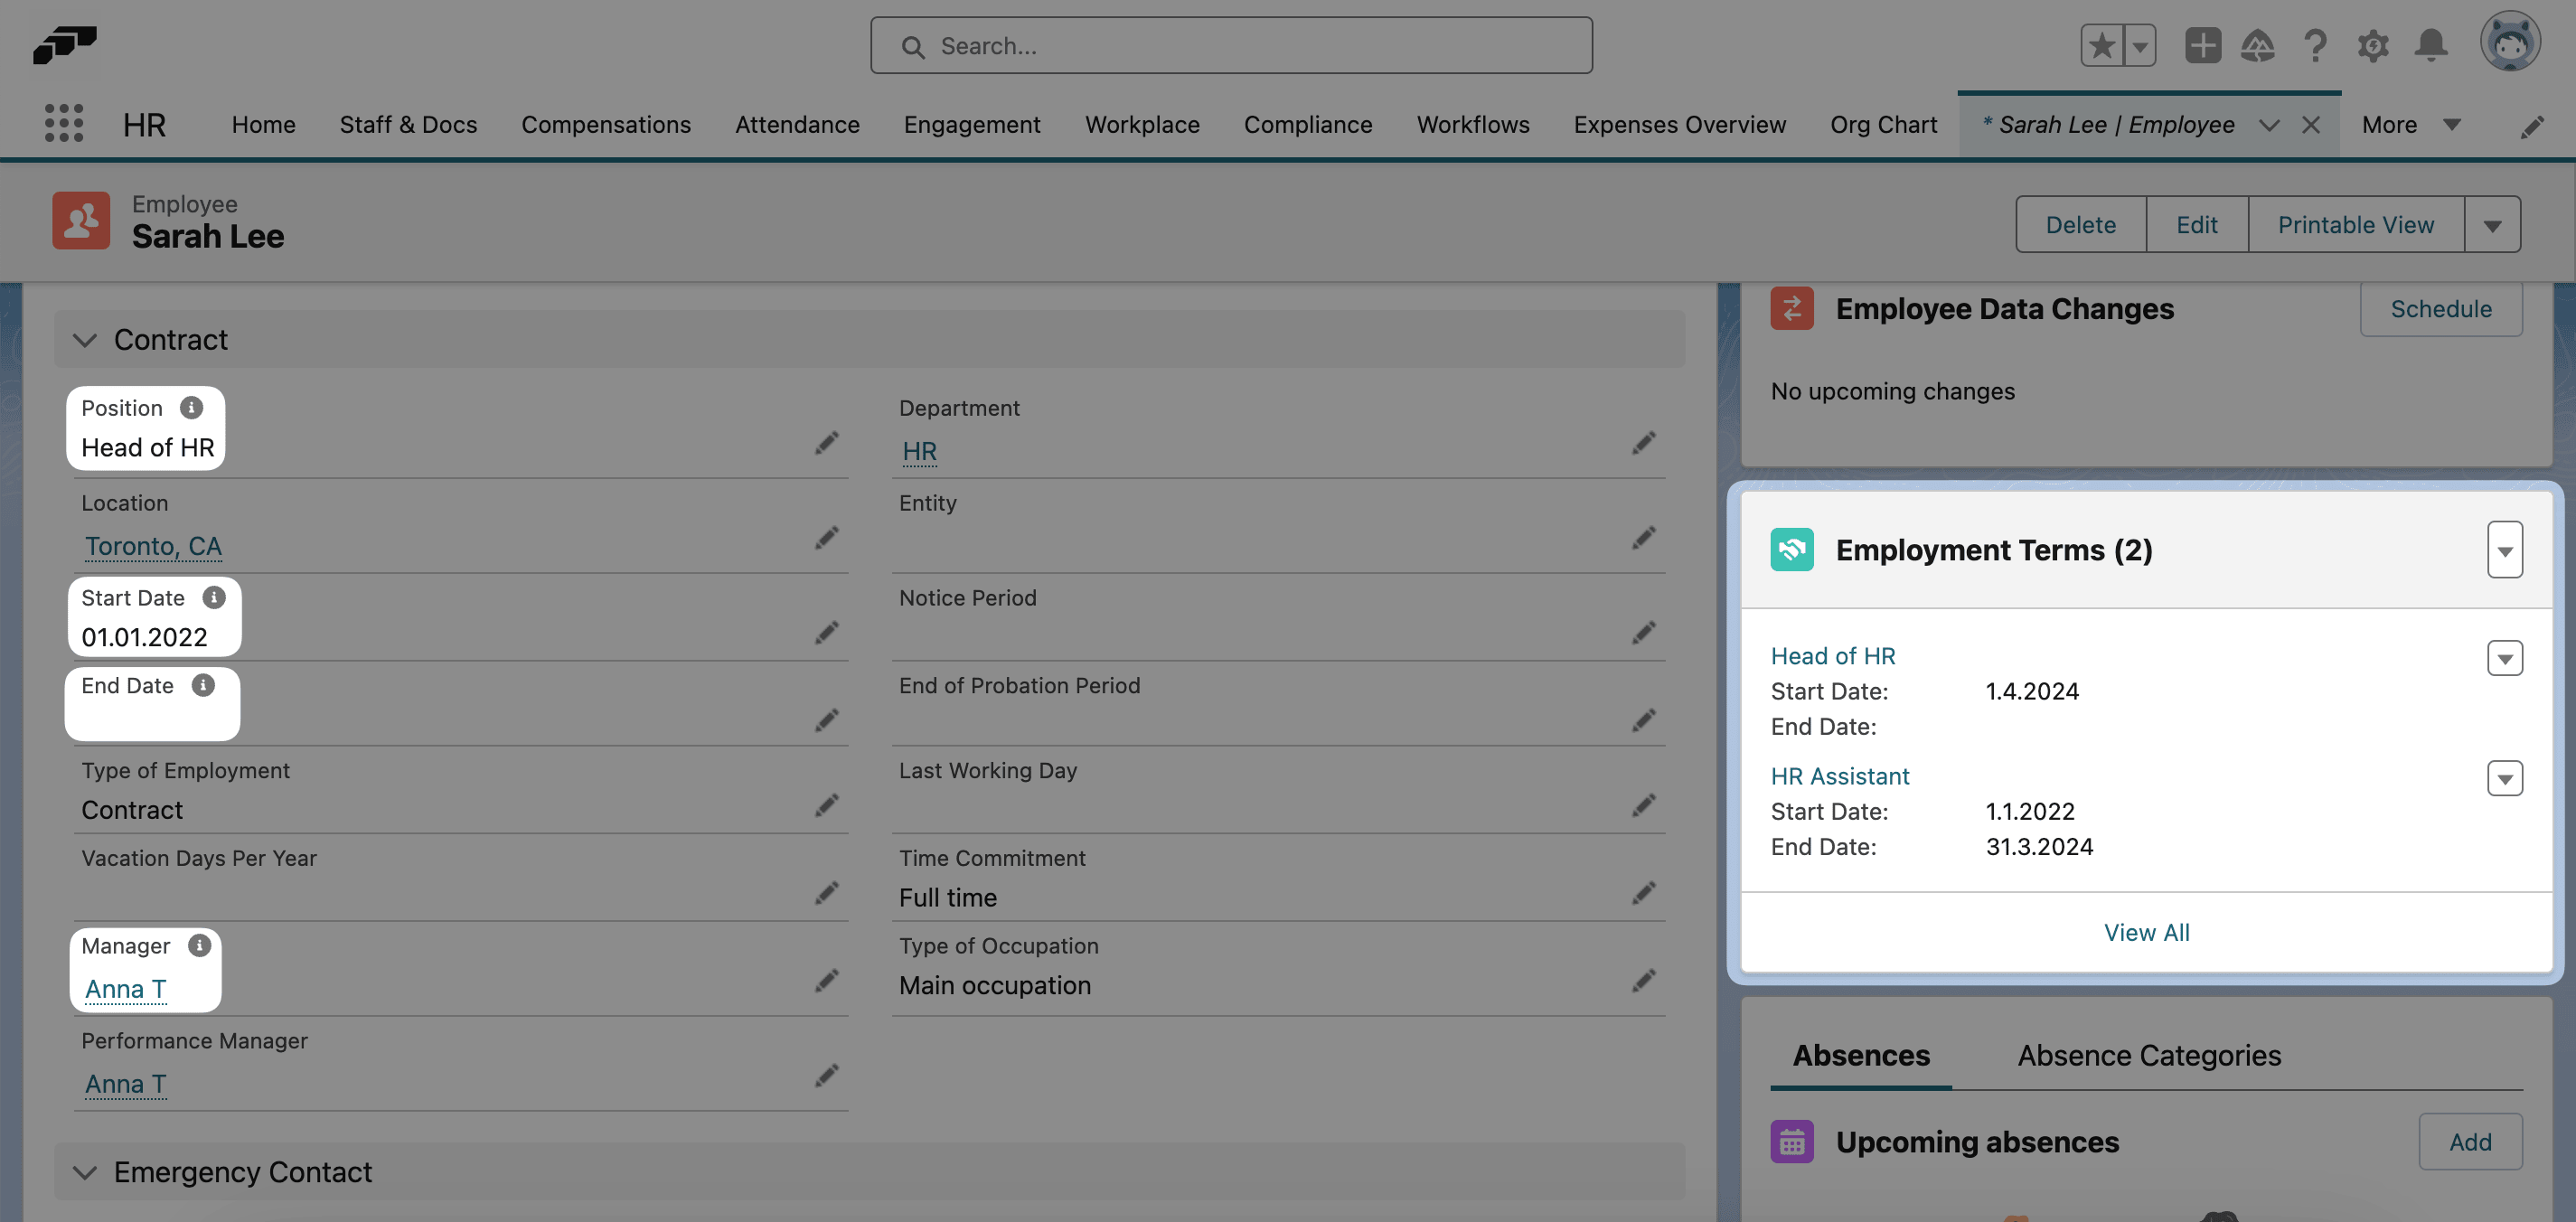The height and width of the screenshot is (1222, 2576).
Task: Edit the Type of Occupation pencil
Action: pyautogui.click(x=1644, y=981)
